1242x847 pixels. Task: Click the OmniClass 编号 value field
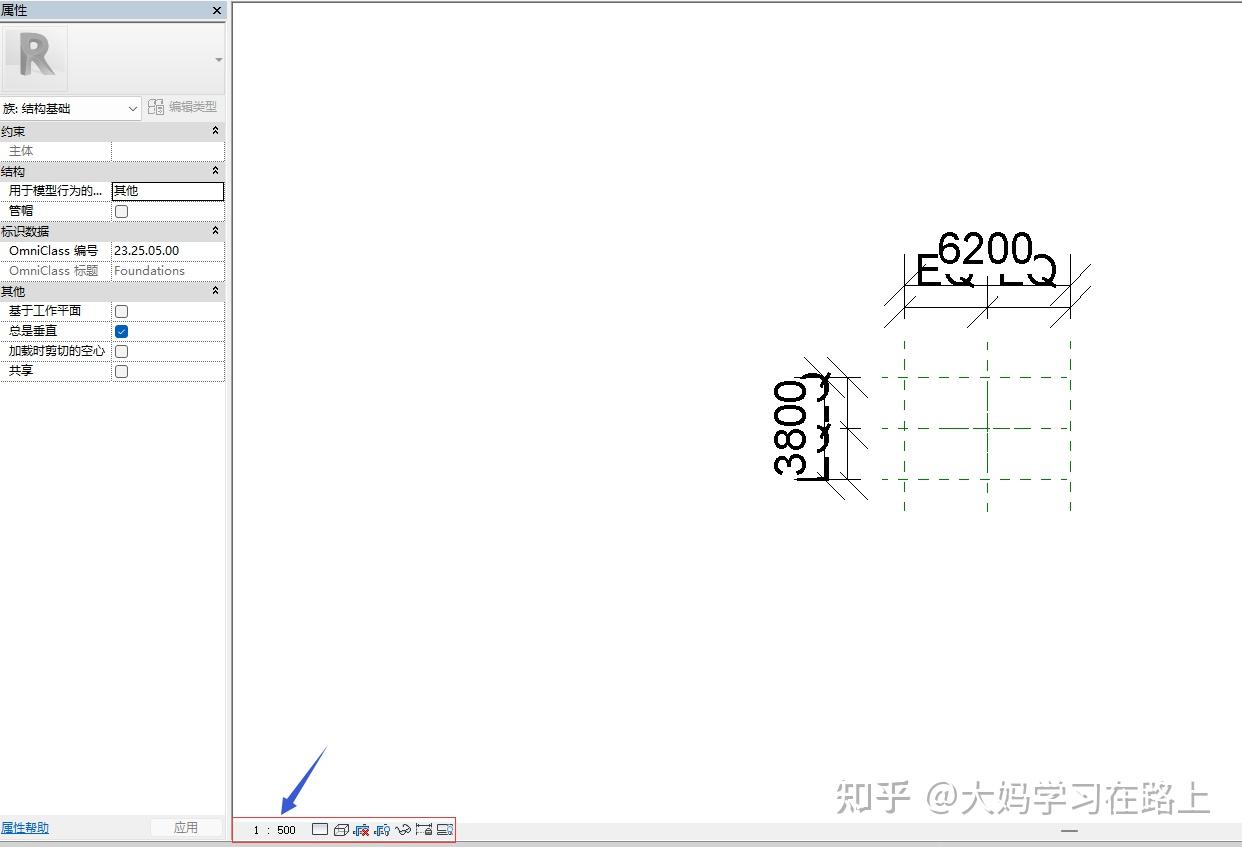[x=167, y=251]
